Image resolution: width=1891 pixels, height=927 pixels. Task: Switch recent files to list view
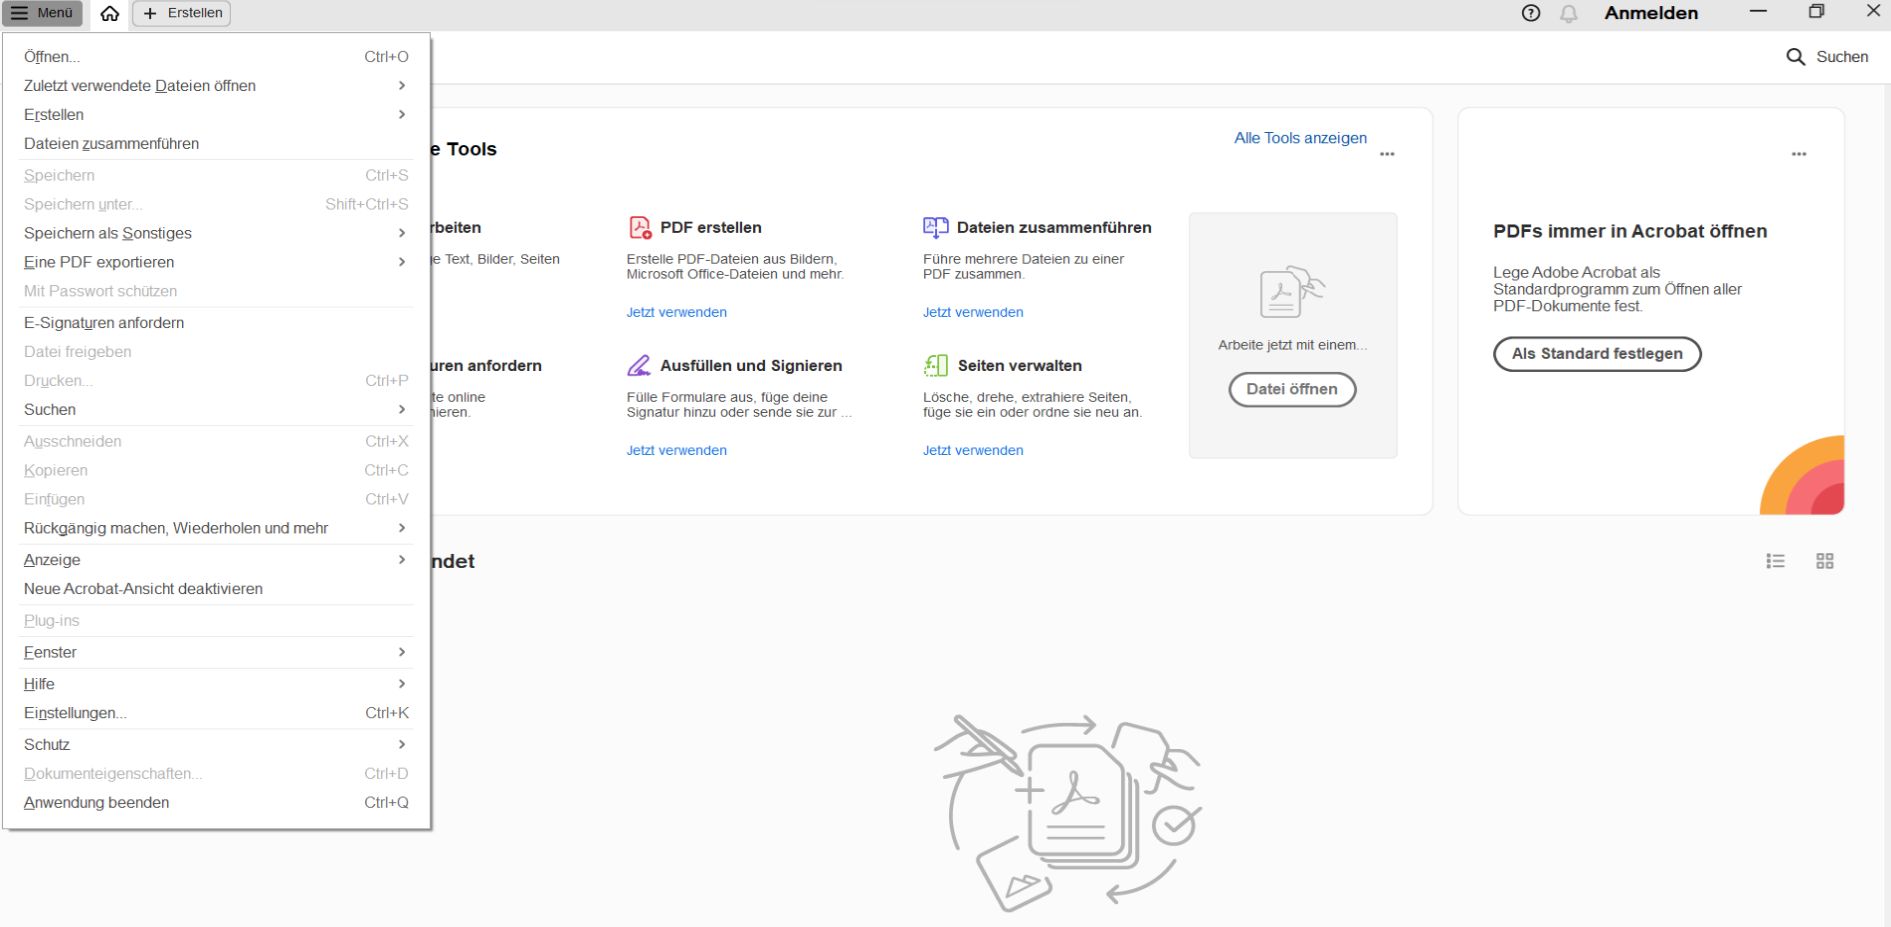click(1775, 561)
